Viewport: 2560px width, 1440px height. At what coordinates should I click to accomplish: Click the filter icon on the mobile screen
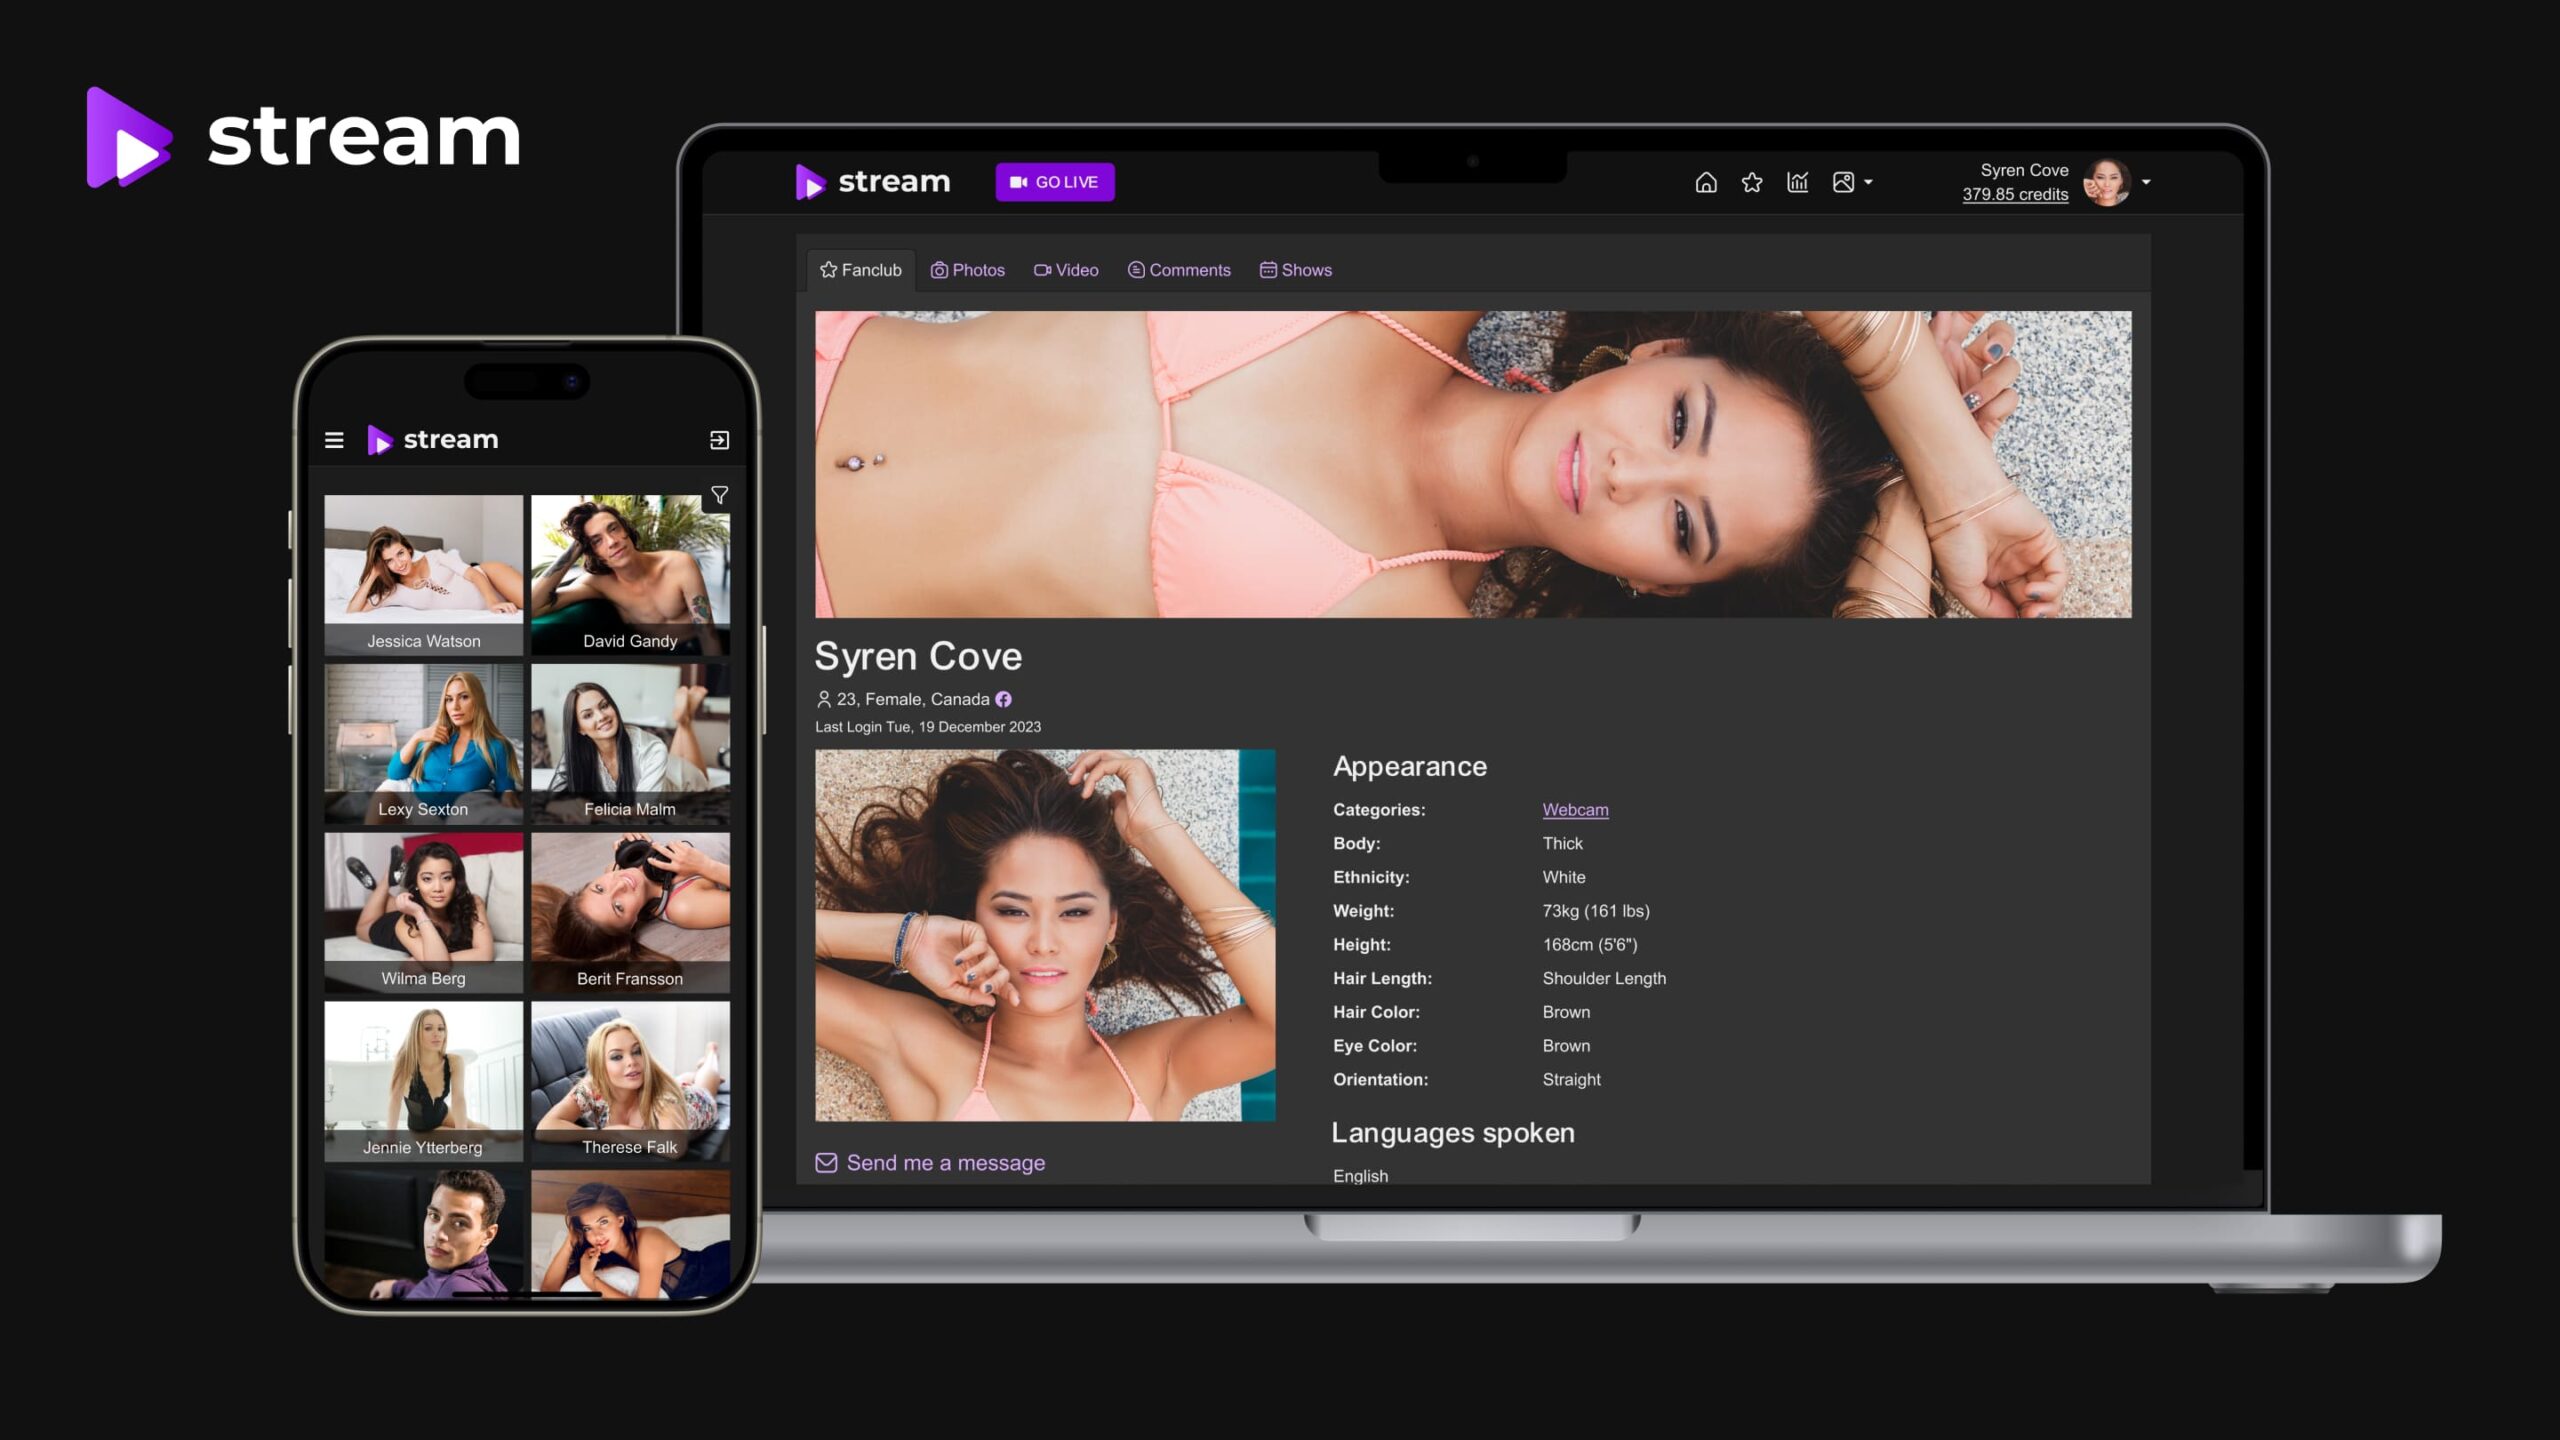pyautogui.click(x=719, y=494)
